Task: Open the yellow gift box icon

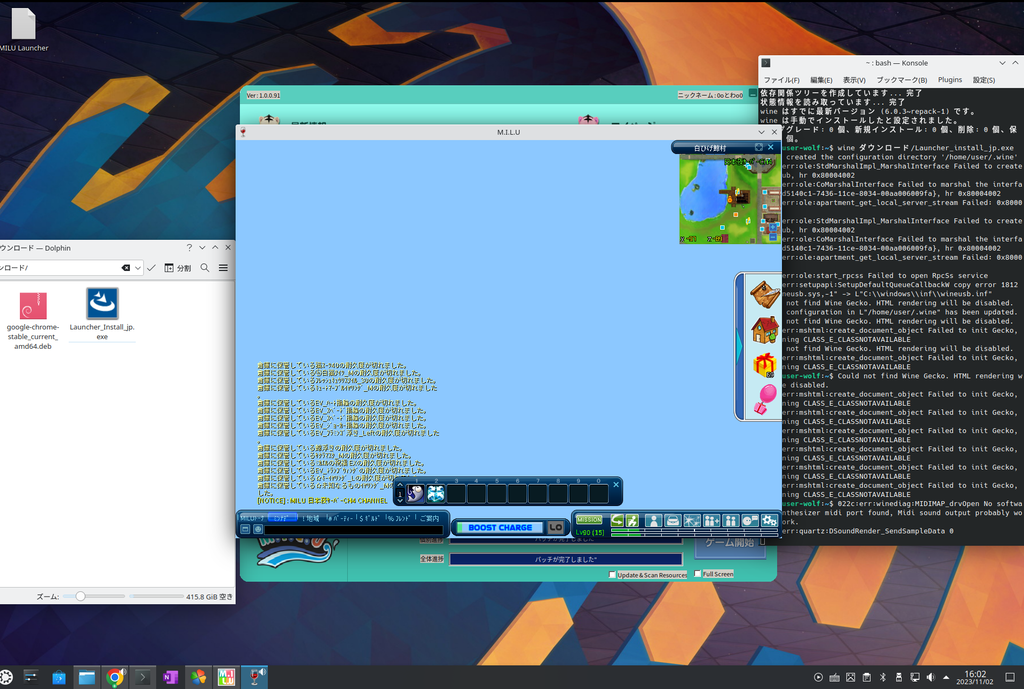Action: pyautogui.click(x=764, y=364)
